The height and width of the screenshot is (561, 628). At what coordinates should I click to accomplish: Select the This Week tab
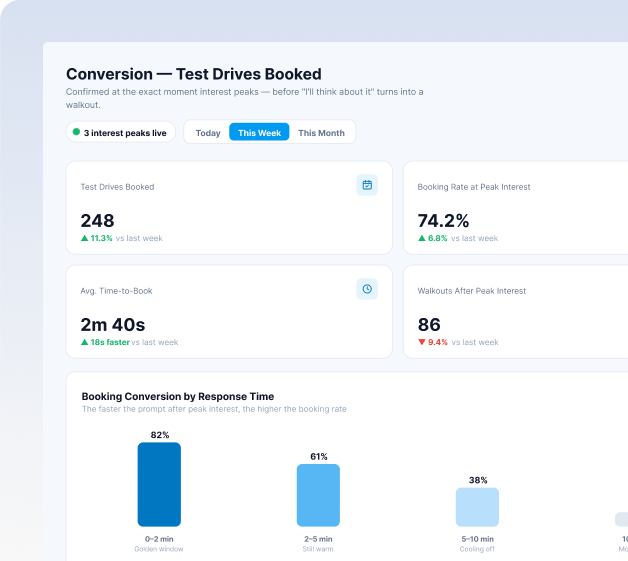coord(259,133)
